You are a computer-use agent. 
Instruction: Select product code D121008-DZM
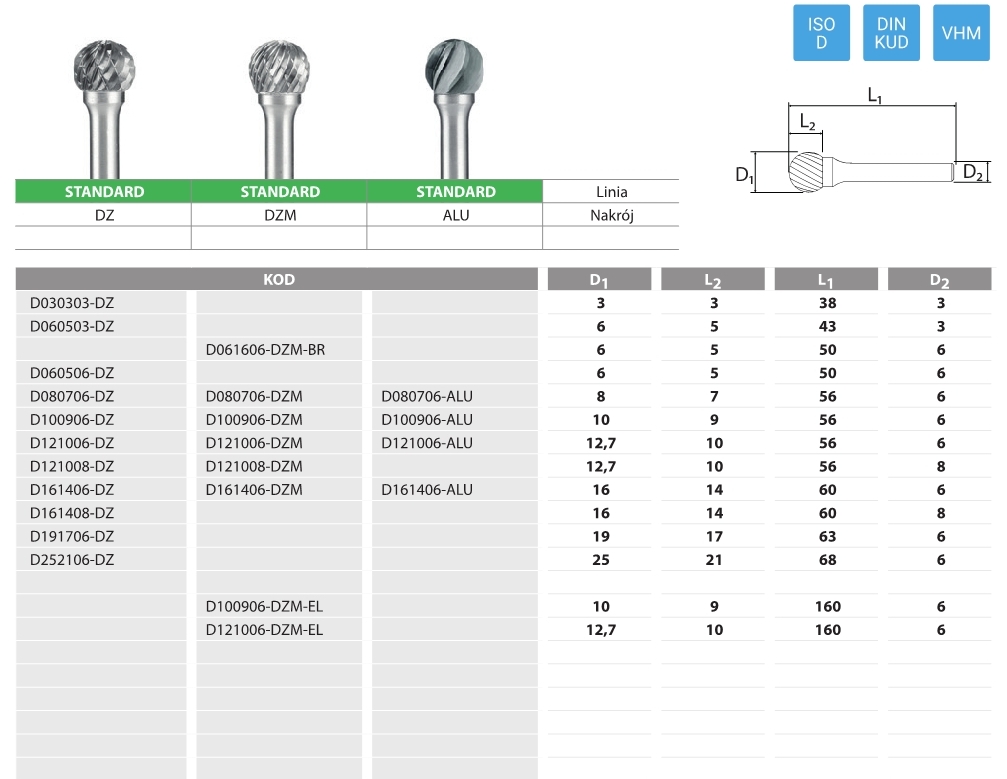(254, 466)
